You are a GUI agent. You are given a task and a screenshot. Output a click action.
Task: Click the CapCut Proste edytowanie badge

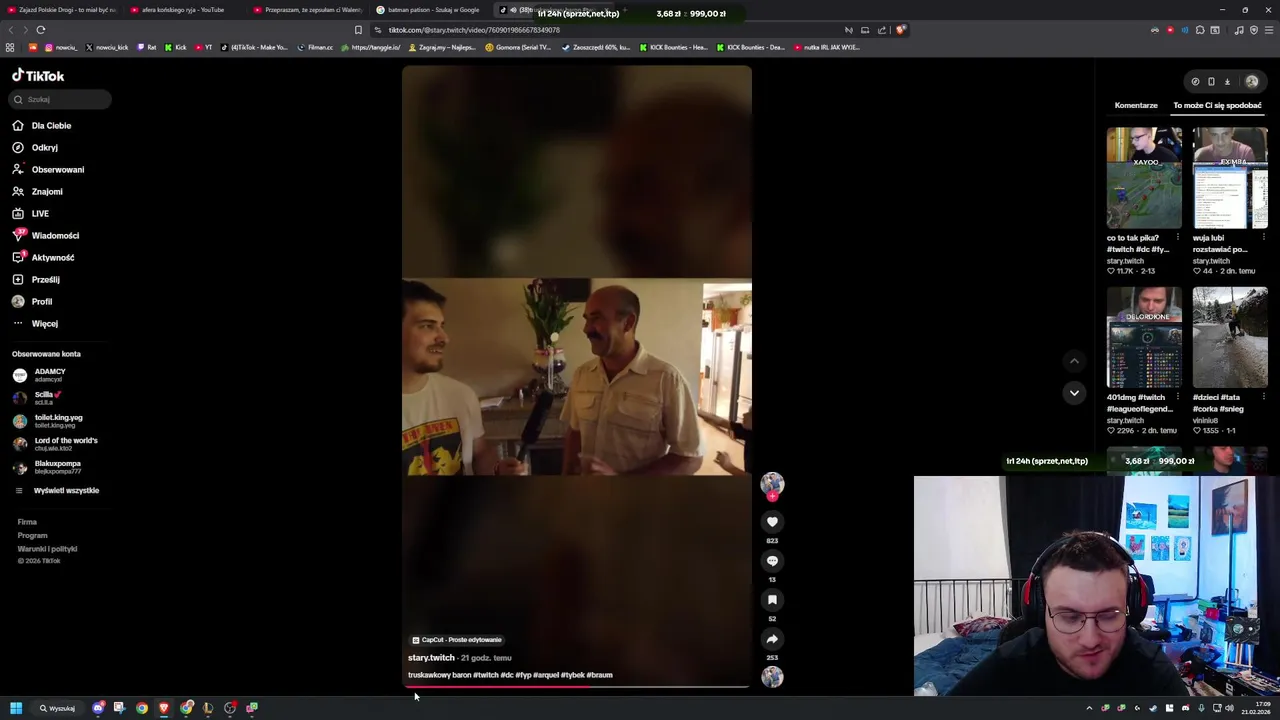click(457, 640)
